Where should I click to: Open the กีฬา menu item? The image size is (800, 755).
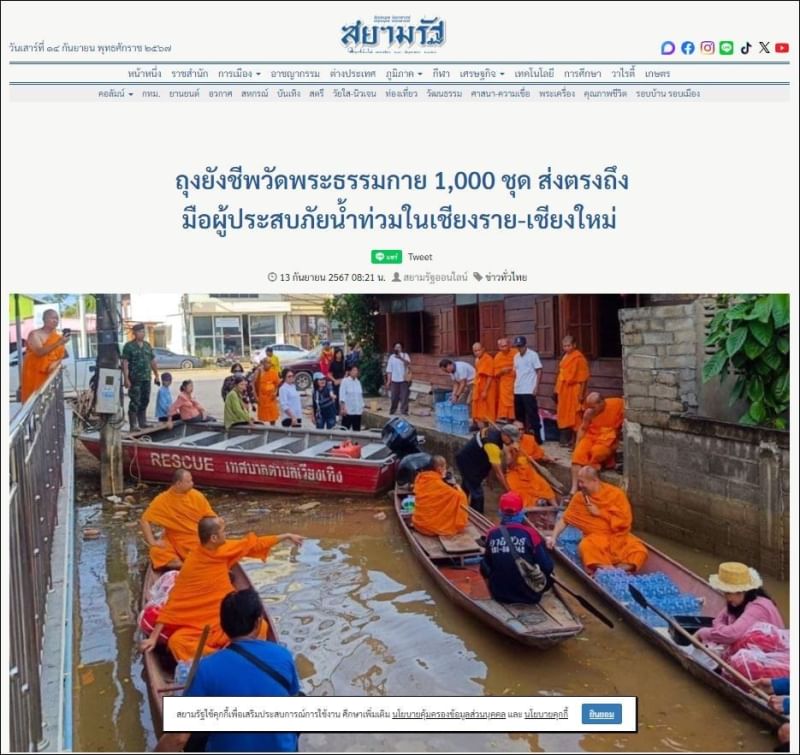click(441, 73)
